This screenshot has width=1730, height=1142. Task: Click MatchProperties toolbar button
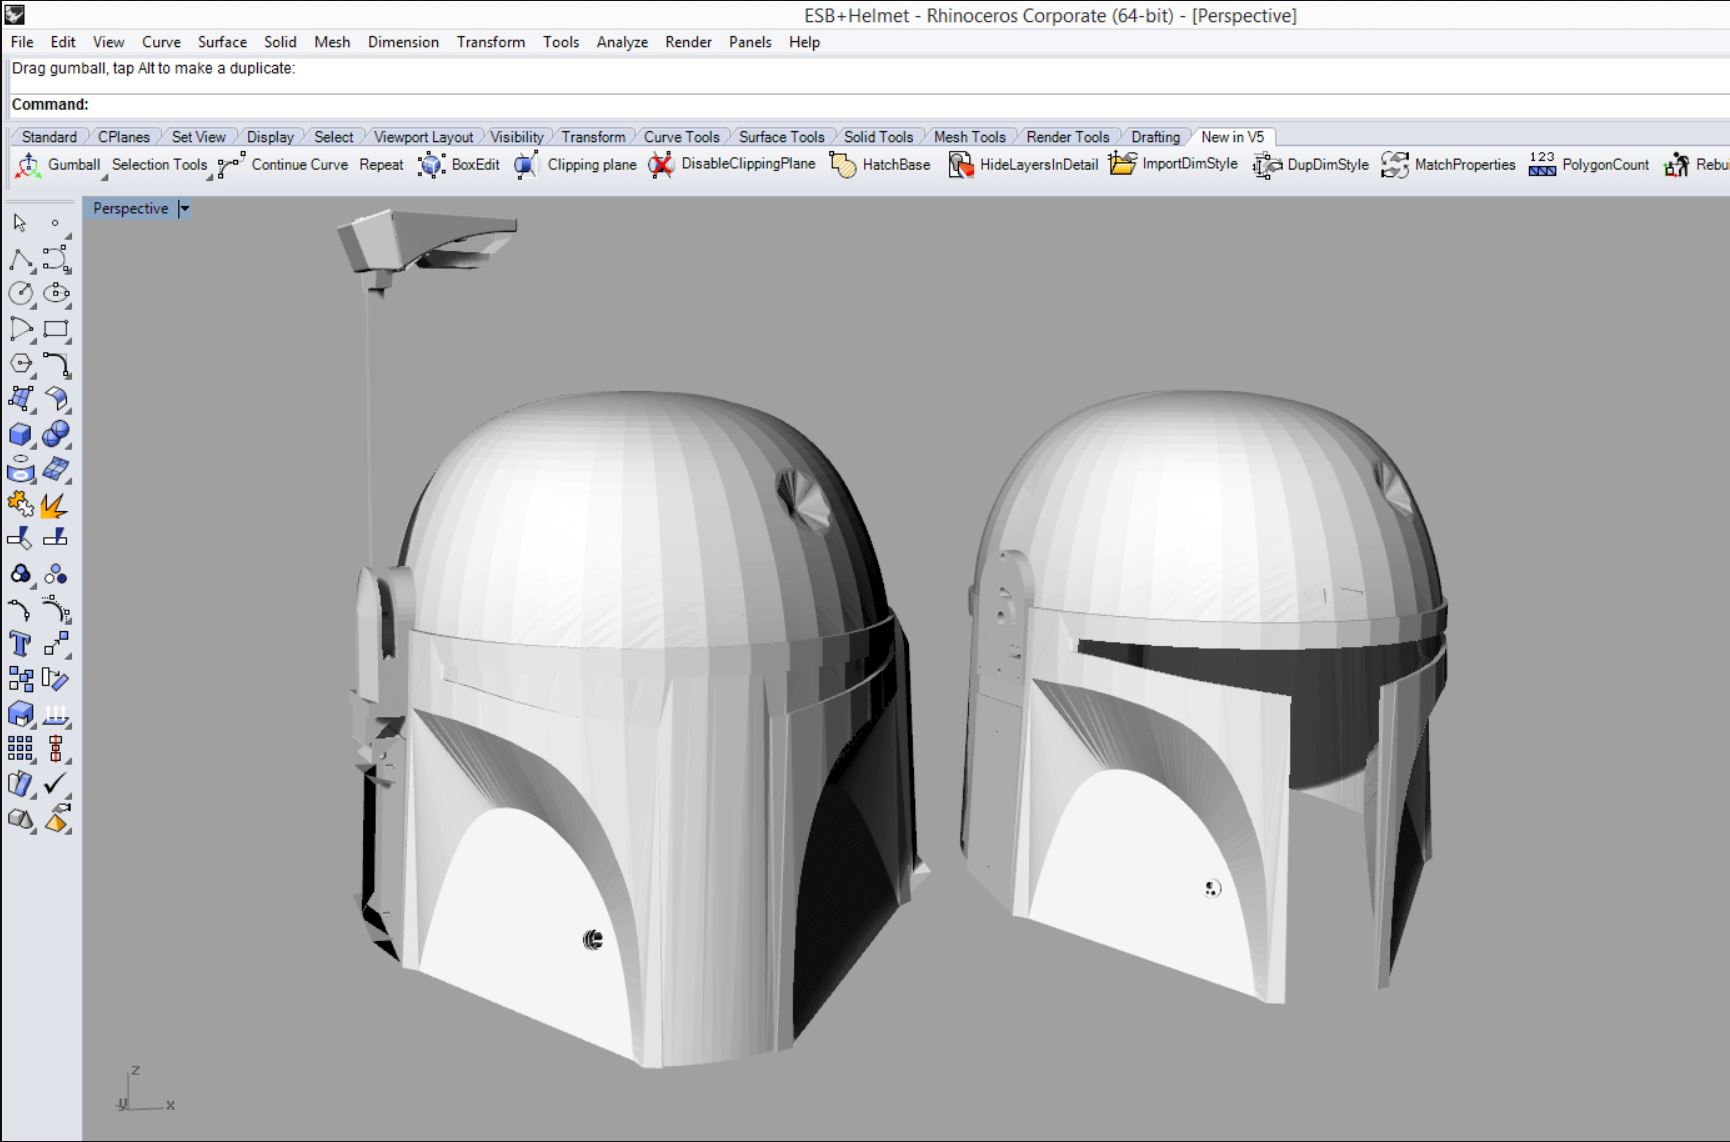1448,165
